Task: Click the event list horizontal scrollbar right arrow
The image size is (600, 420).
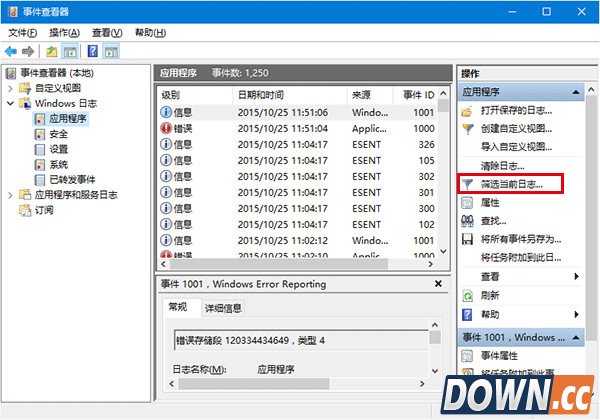Action: tap(431, 264)
